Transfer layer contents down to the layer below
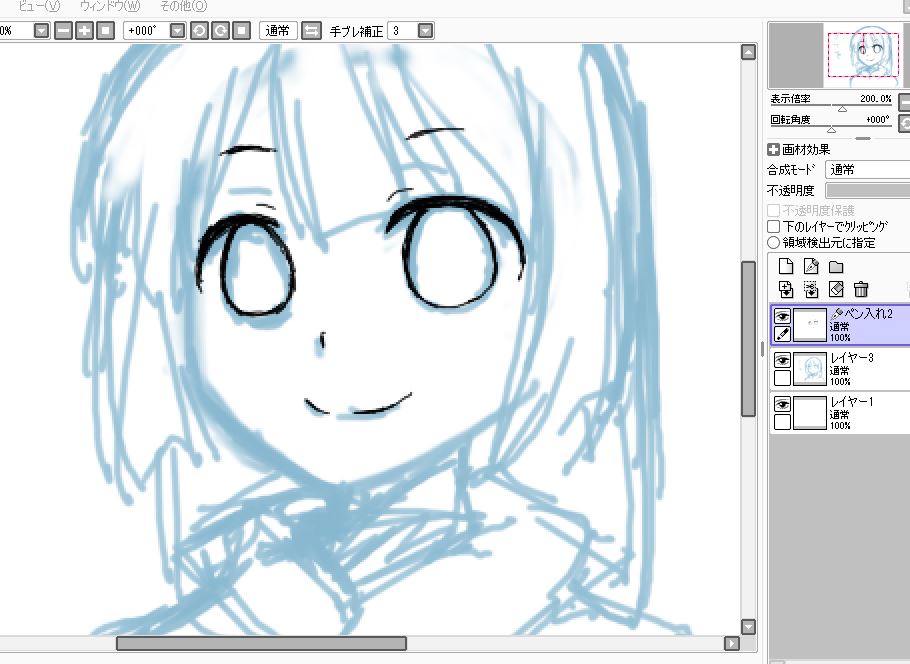This screenshot has width=910, height=664. coord(786,288)
